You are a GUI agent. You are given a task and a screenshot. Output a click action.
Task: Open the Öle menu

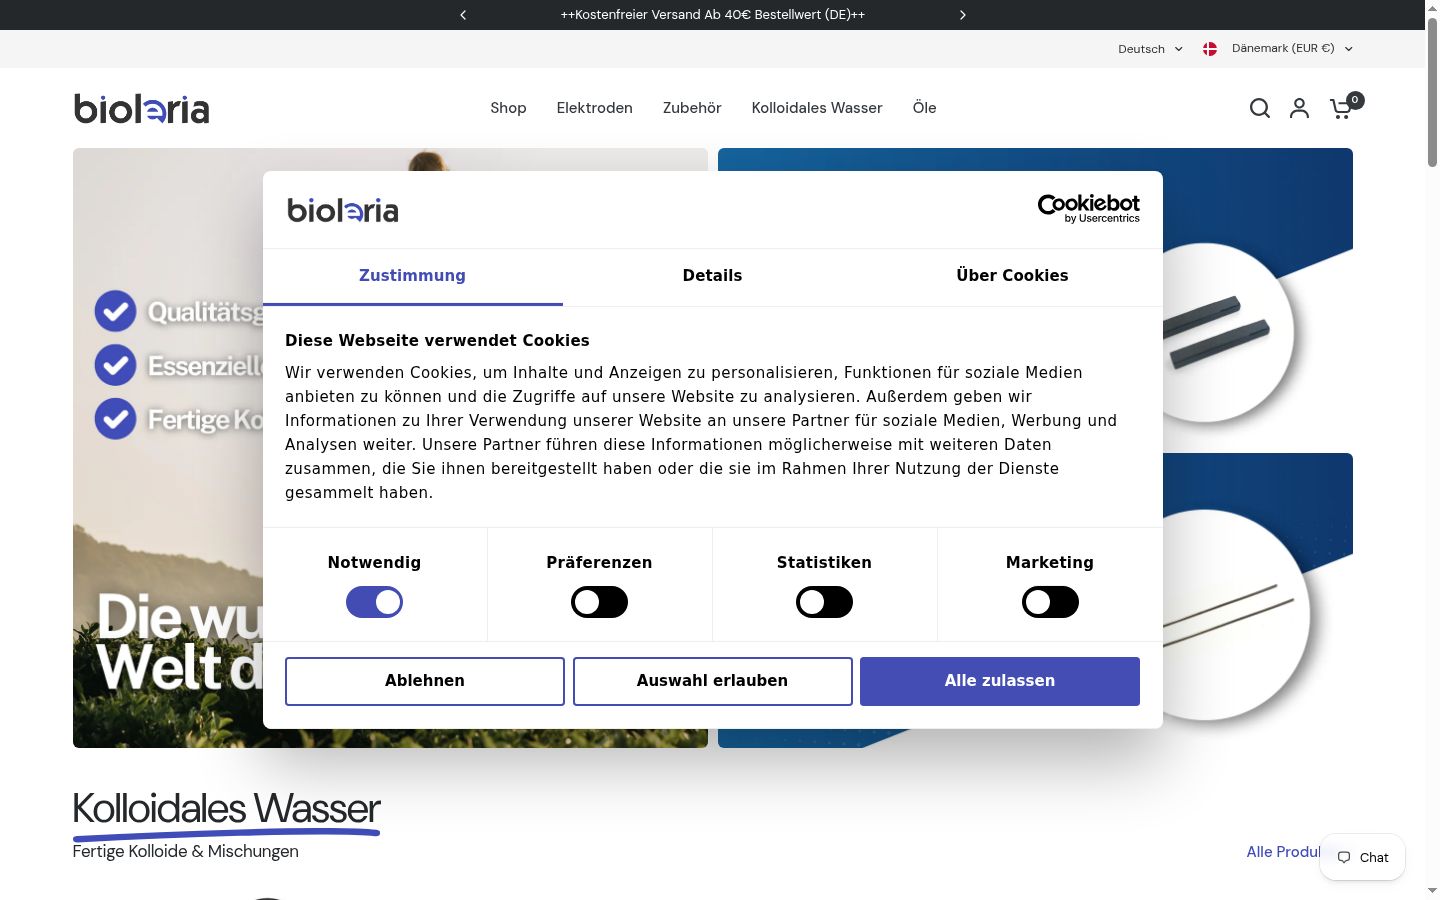coord(924,108)
